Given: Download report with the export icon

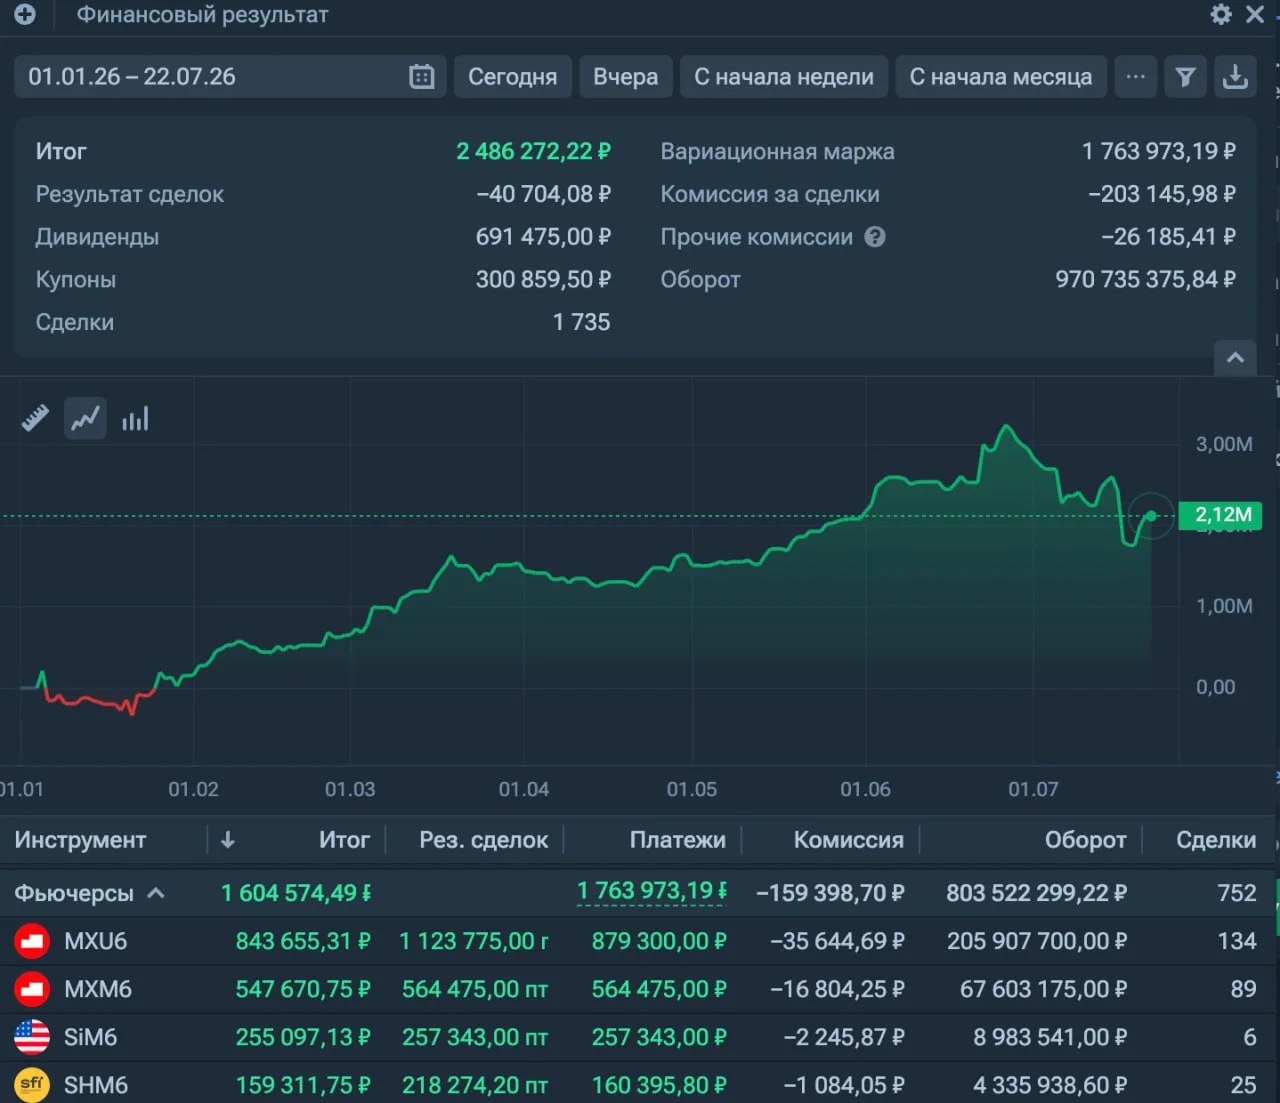Looking at the screenshot, I should (1236, 77).
